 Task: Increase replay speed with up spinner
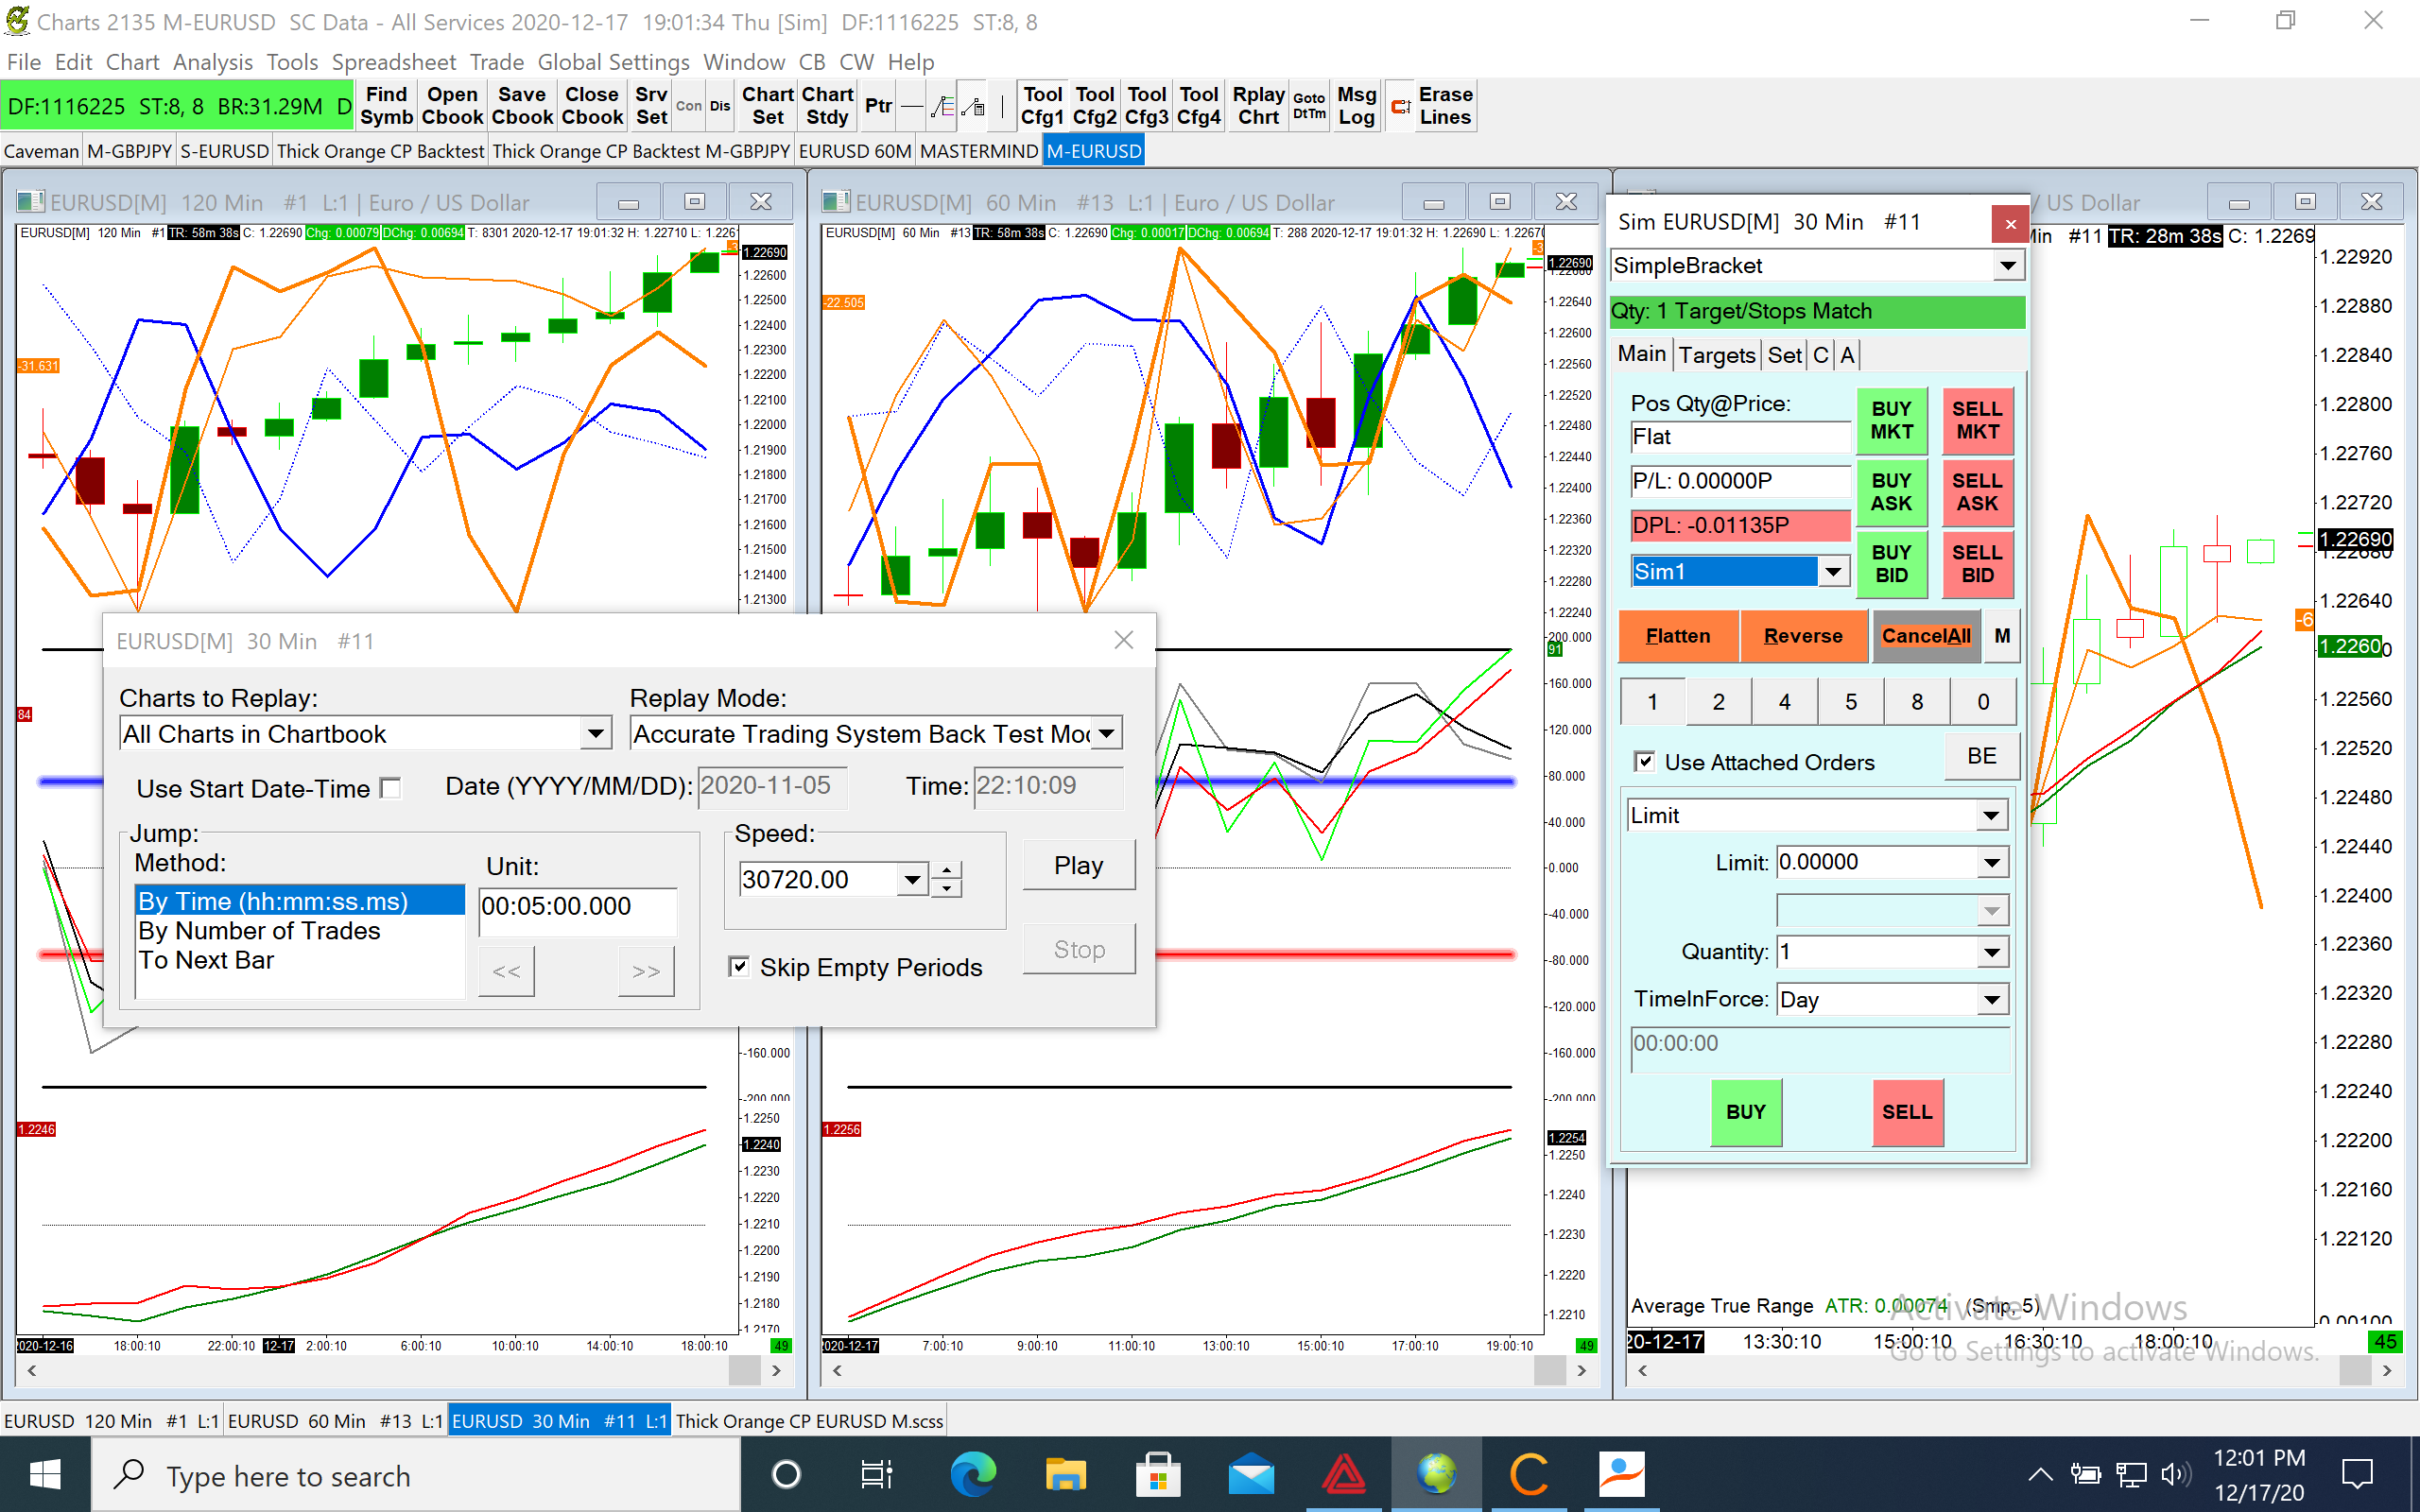click(x=947, y=870)
